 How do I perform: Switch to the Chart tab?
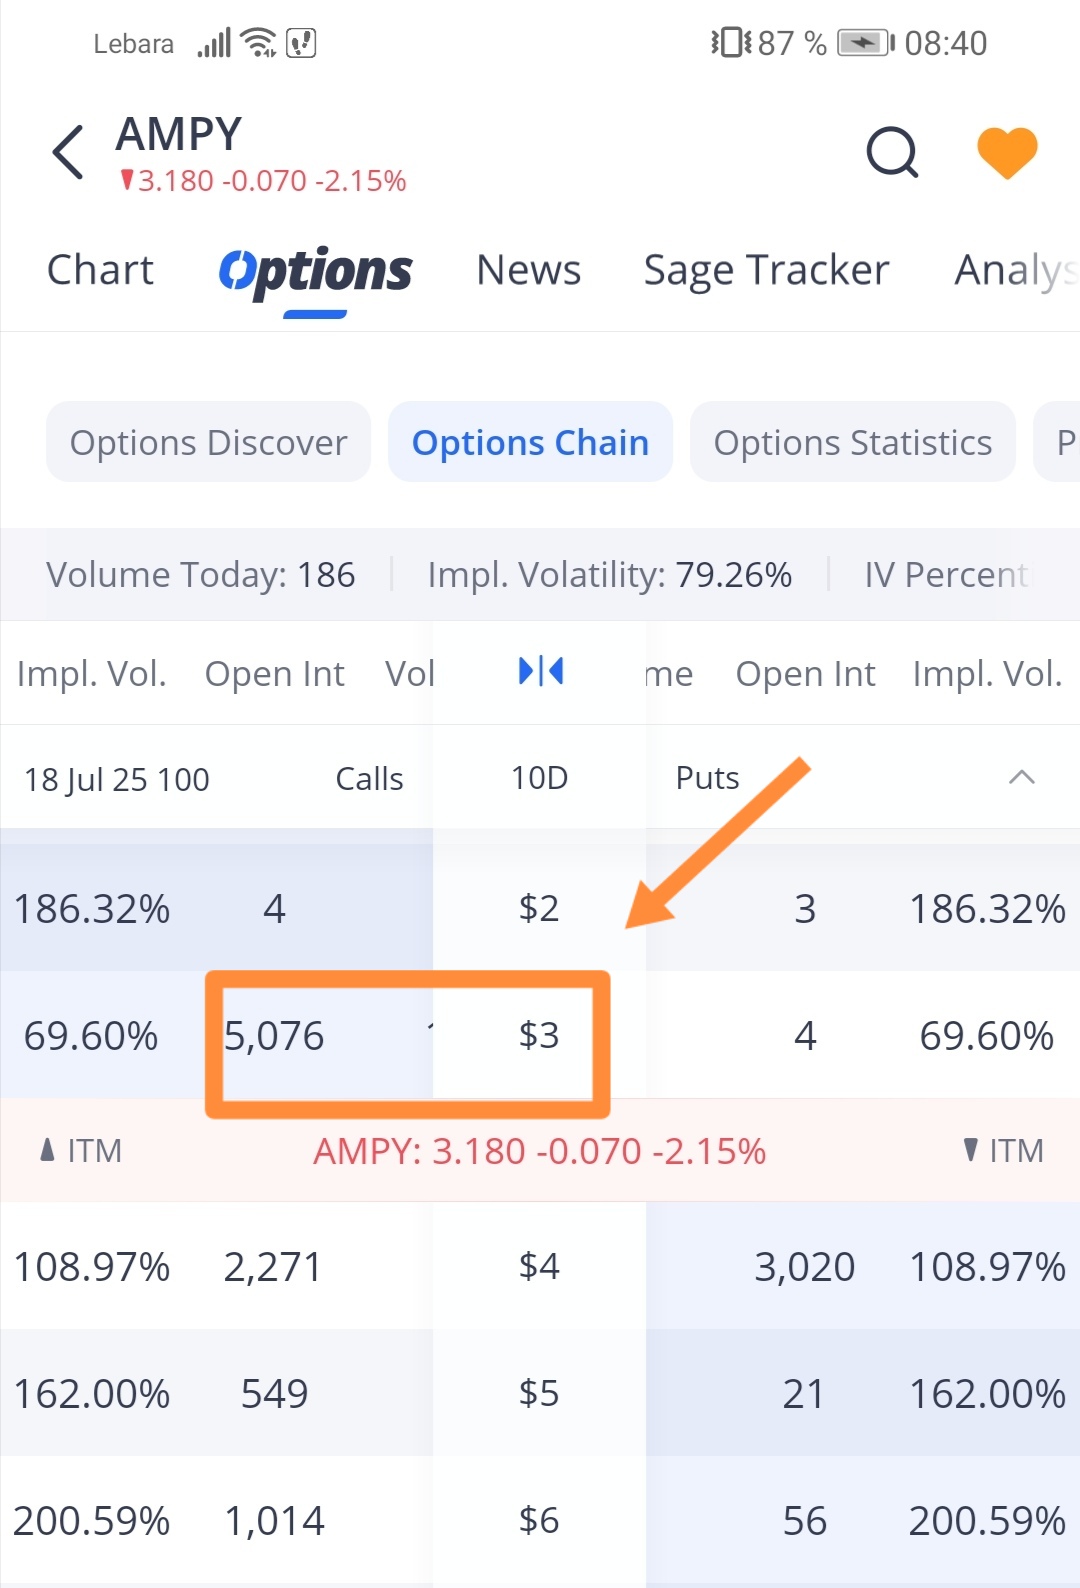click(100, 270)
